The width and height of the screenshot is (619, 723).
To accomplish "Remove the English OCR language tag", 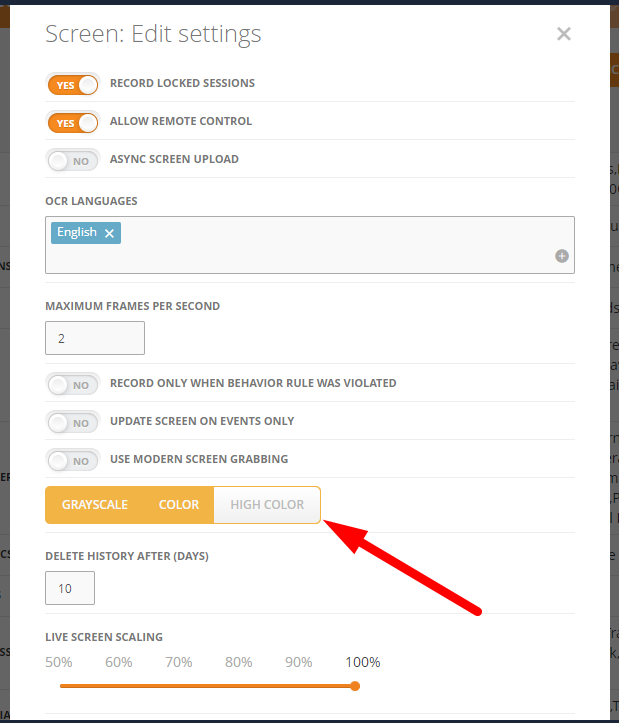I will (x=110, y=234).
